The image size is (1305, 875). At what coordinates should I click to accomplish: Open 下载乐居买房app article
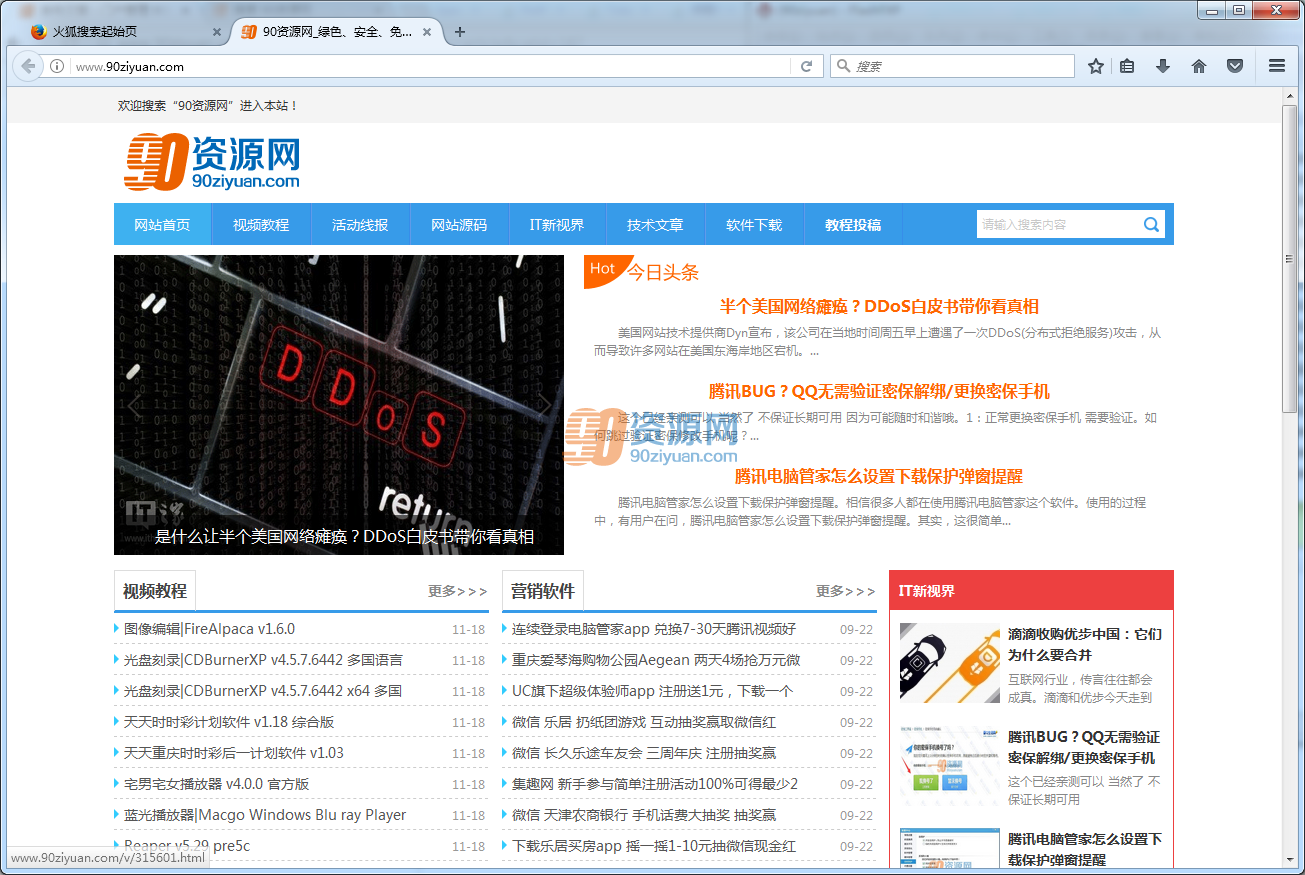pos(654,846)
